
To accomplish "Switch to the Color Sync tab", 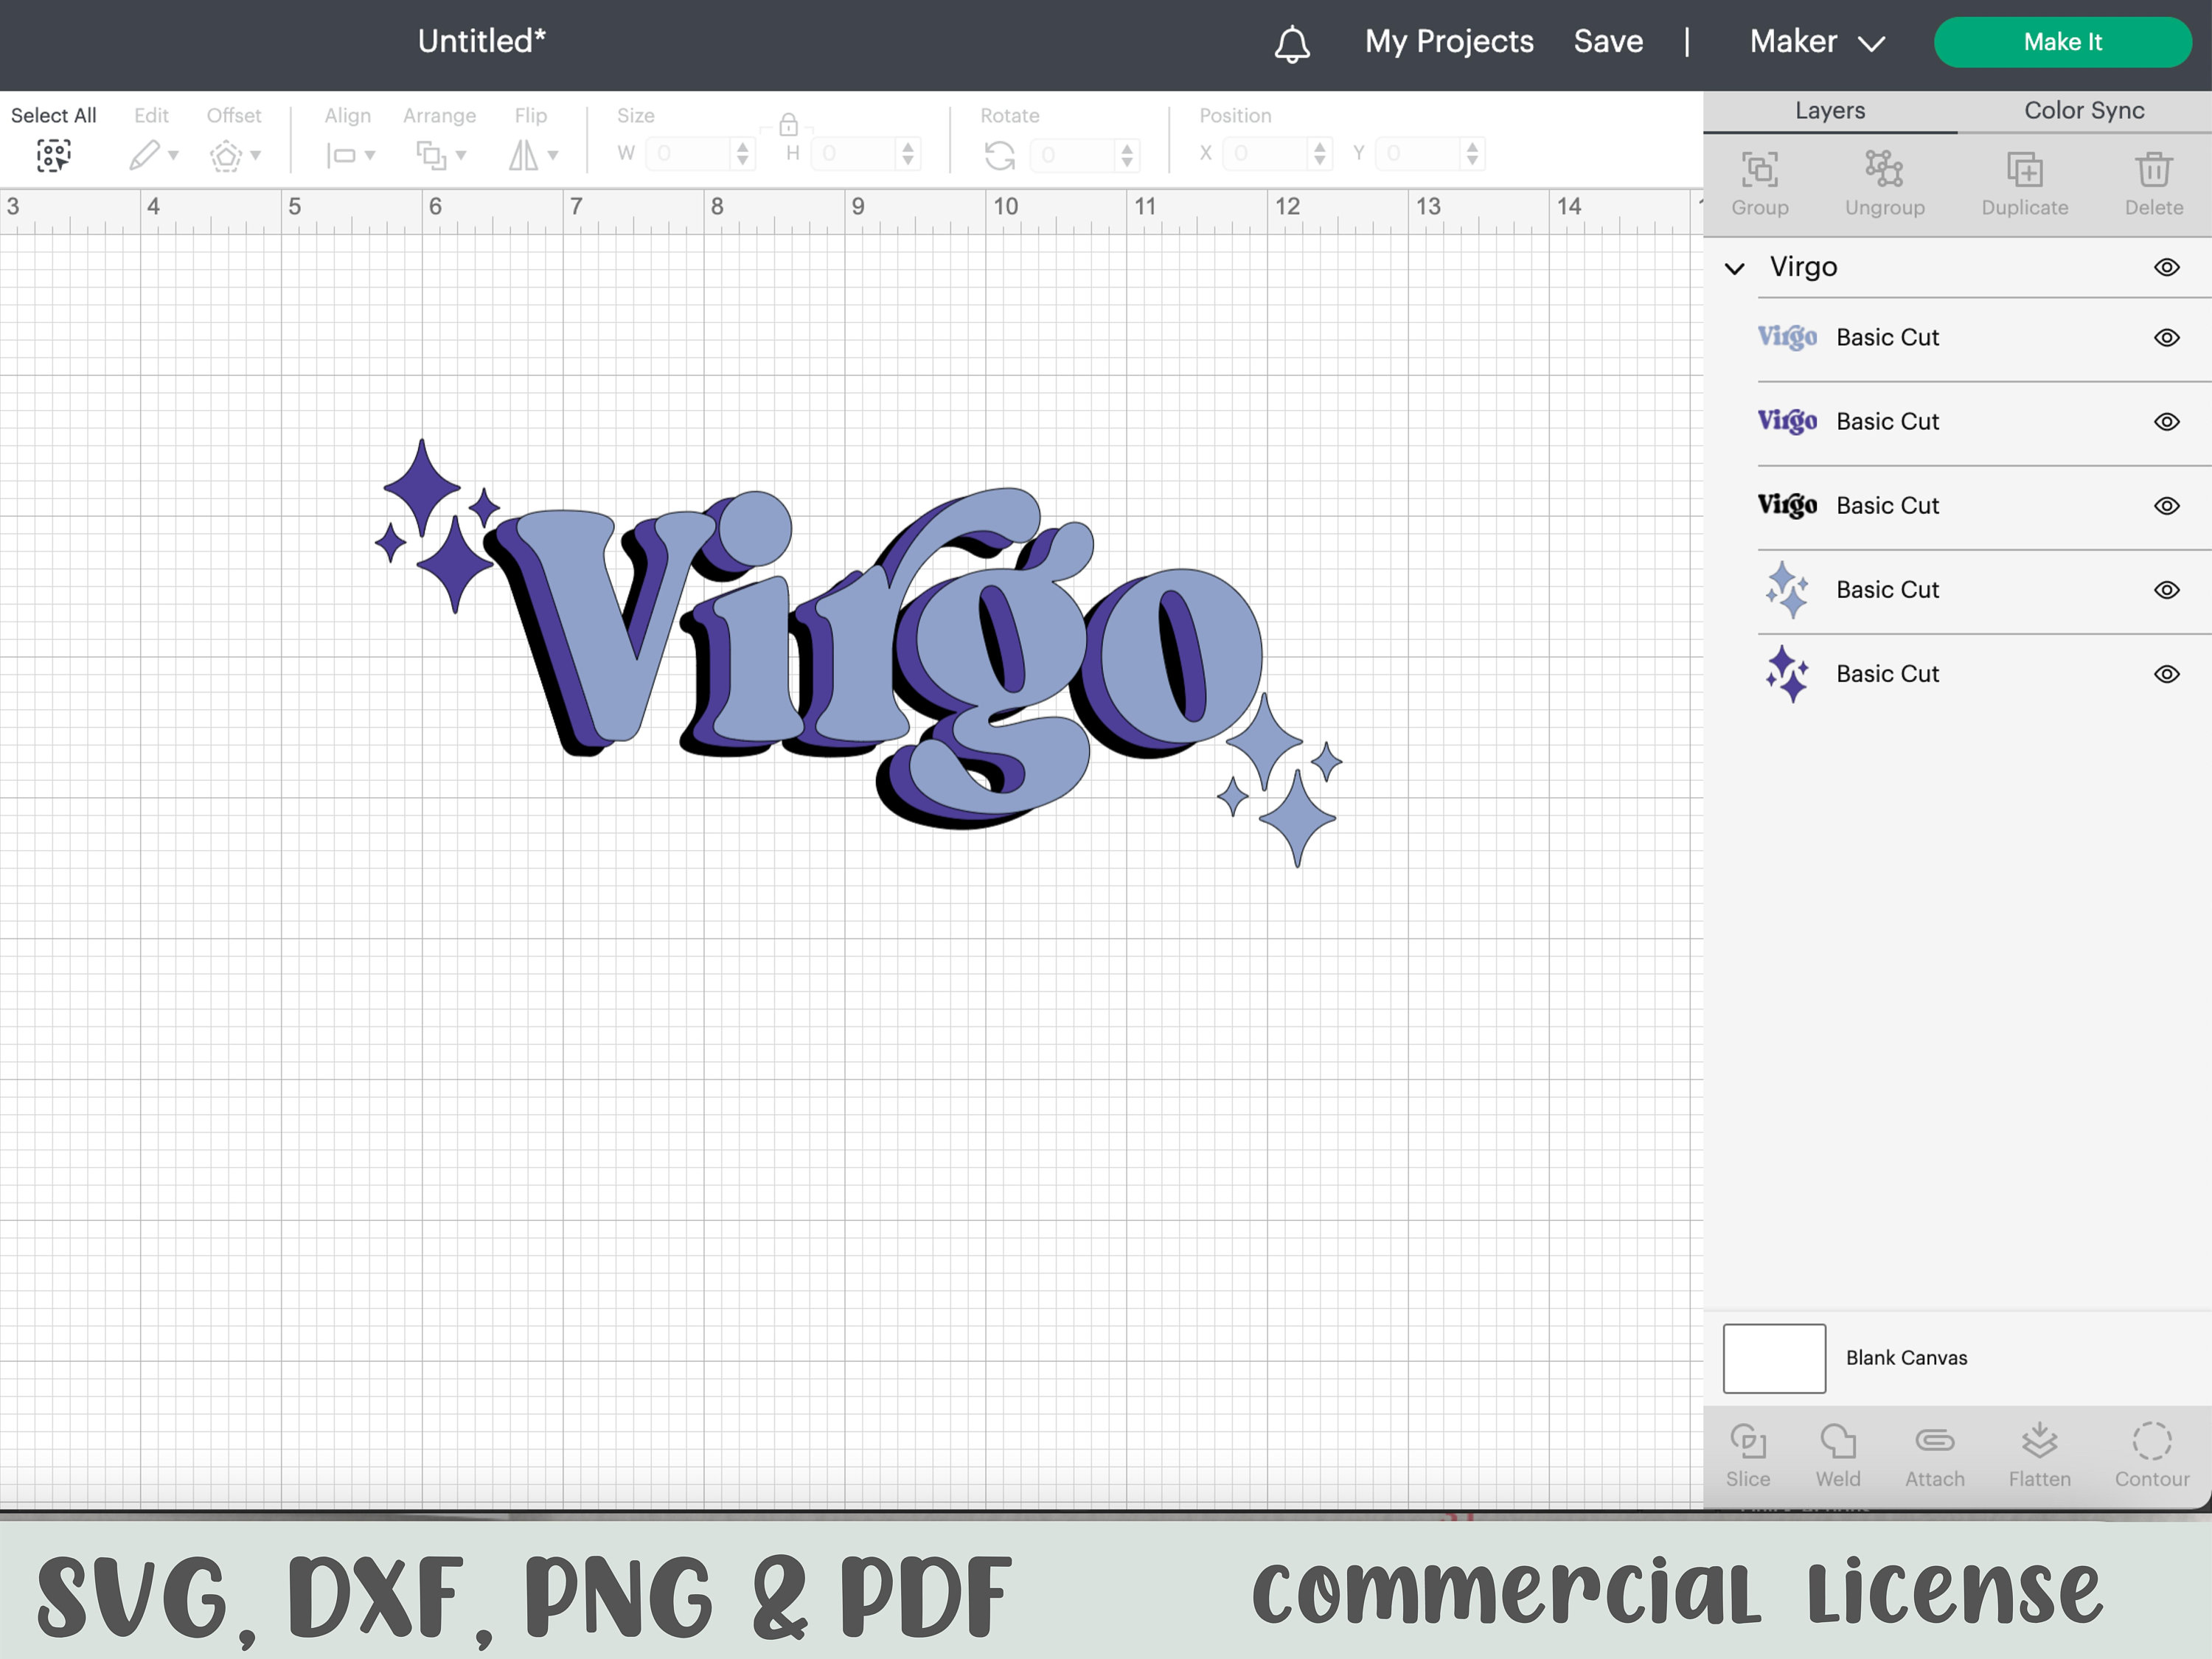I will point(2082,110).
